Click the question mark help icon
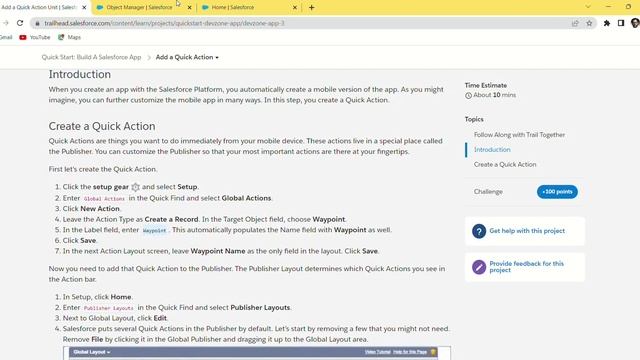The width and height of the screenshot is (640, 360). (x=479, y=231)
